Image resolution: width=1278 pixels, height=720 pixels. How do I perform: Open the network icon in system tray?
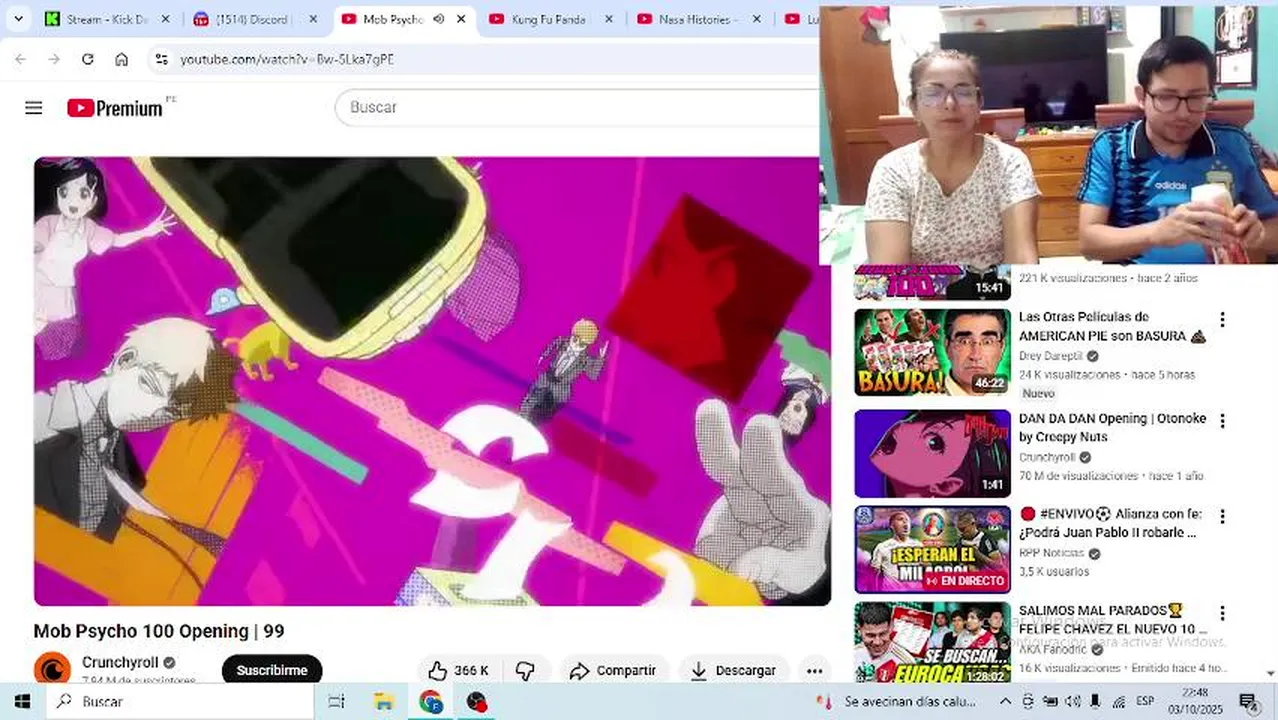[1119, 702]
